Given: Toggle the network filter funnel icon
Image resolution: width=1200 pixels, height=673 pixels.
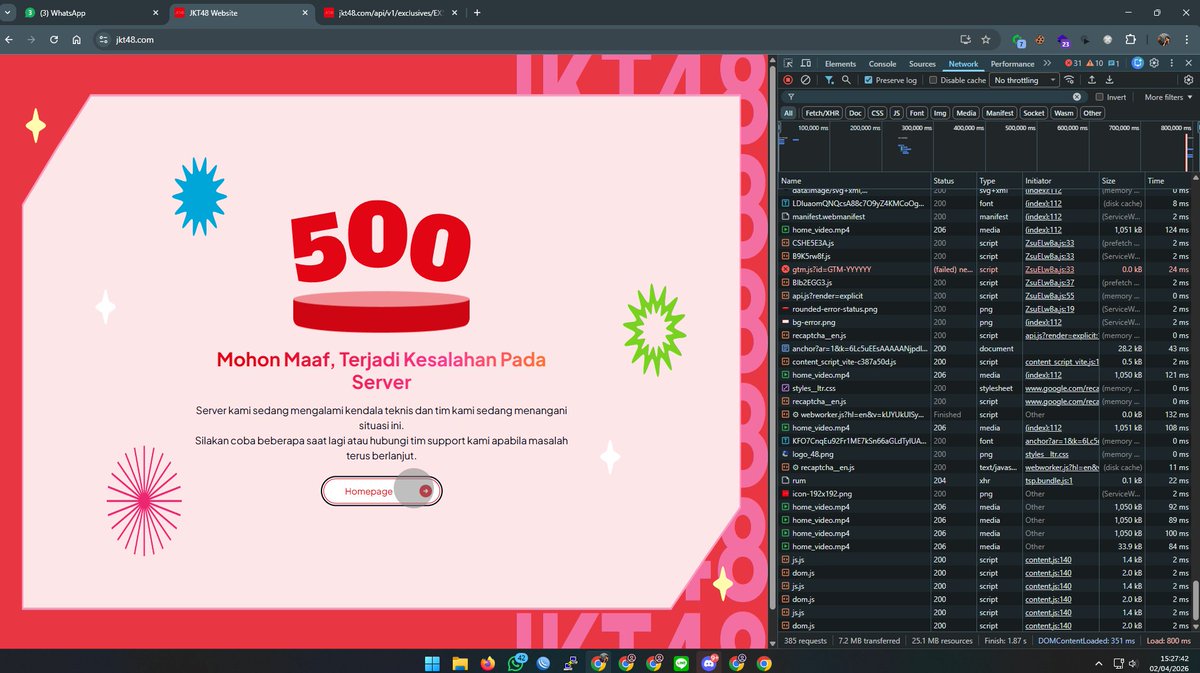Looking at the screenshot, I should 829,80.
